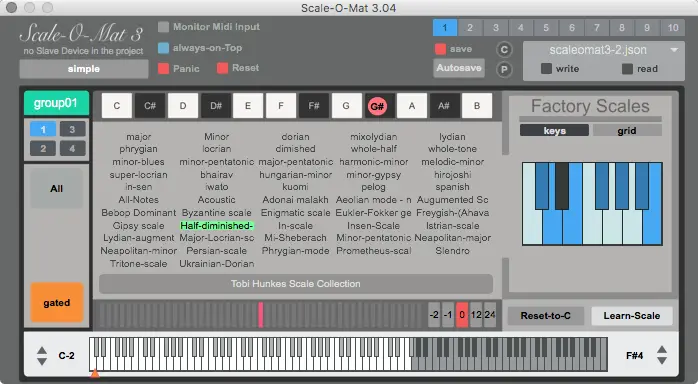698x384 pixels.
Task: Select the A root note key
Action: coord(412,106)
